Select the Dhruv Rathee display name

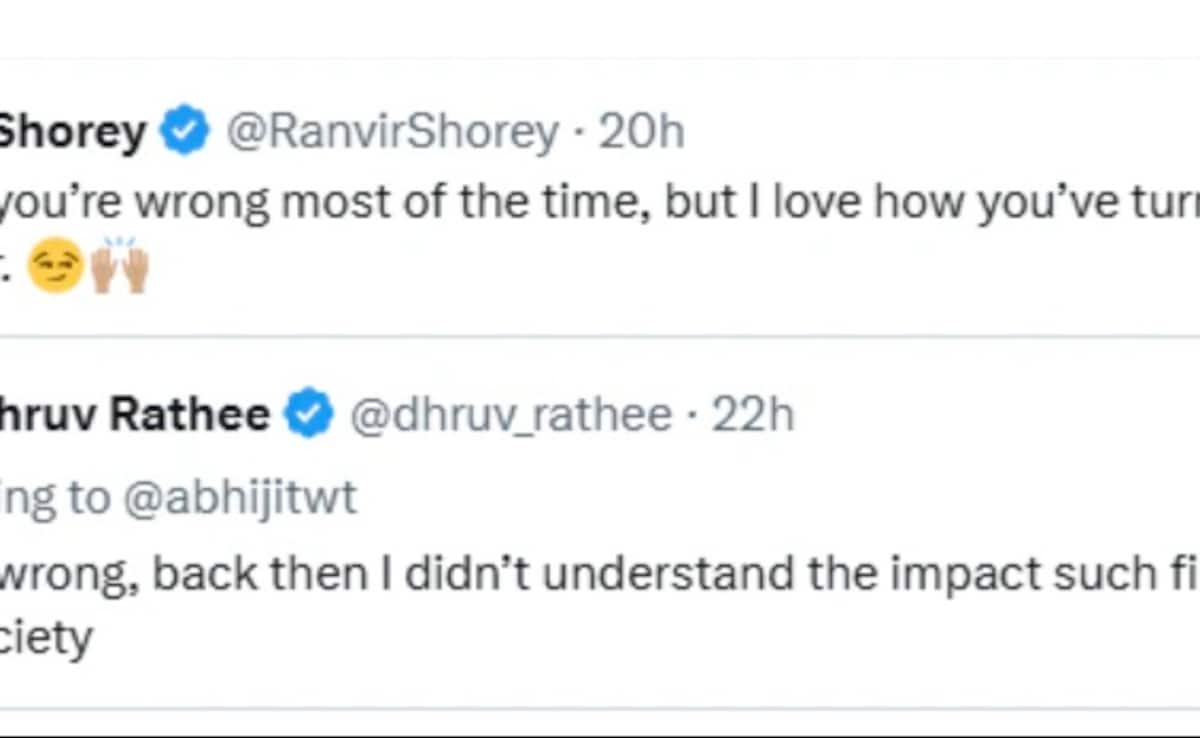click(135, 415)
